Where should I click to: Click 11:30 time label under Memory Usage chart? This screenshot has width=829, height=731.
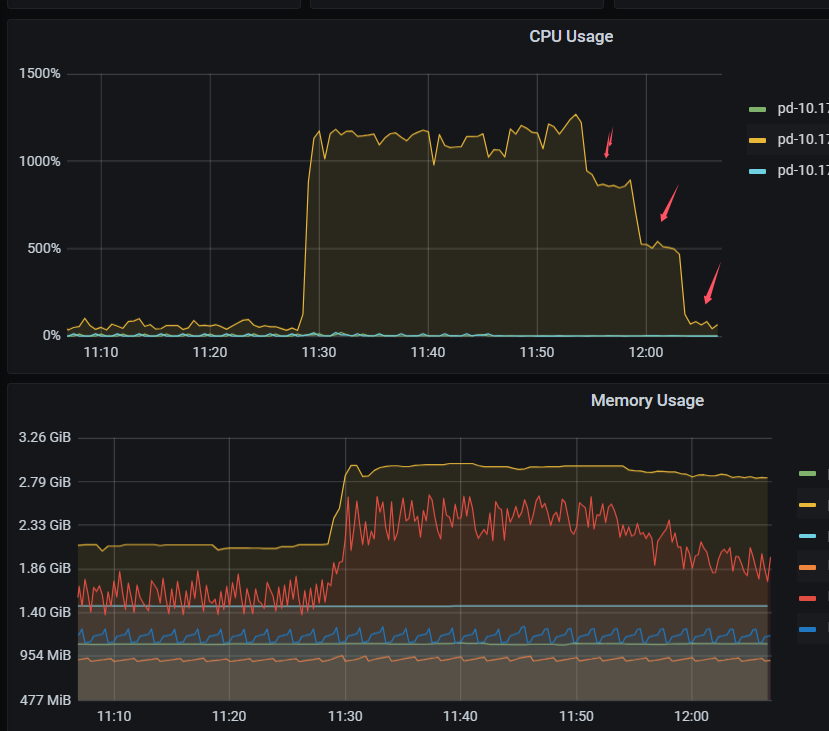(x=345, y=717)
